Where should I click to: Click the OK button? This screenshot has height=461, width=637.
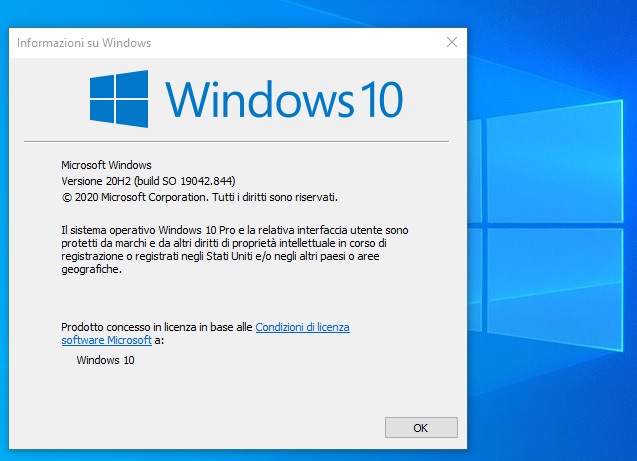tap(421, 427)
